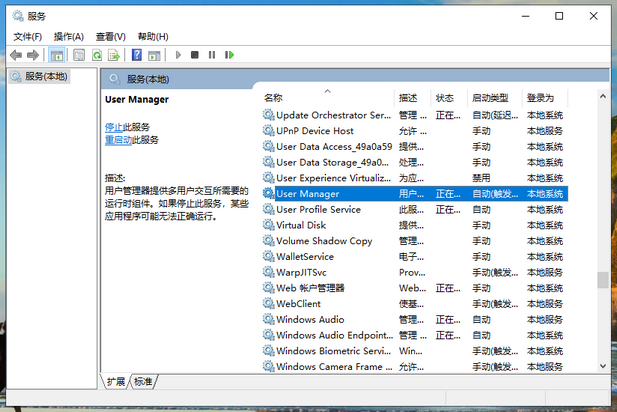Open the 操作(A) menu

coord(69,37)
